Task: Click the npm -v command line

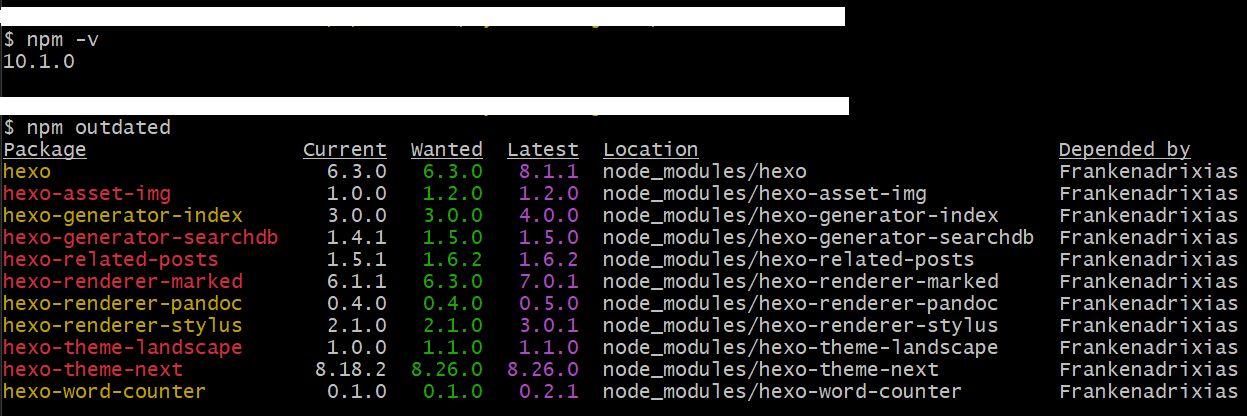Action: (52, 39)
